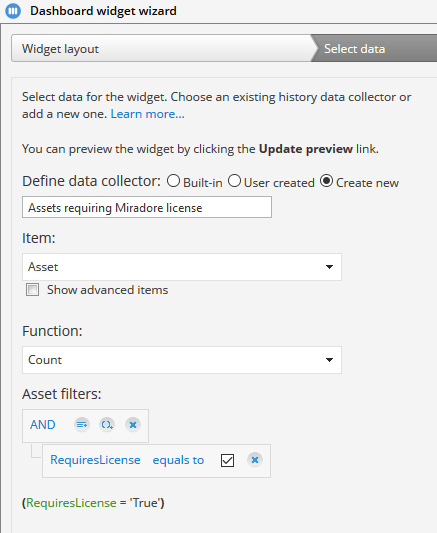Add a nested filter group icon
The height and width of the screenshot is (533, 437).
(x=107, y=425)
